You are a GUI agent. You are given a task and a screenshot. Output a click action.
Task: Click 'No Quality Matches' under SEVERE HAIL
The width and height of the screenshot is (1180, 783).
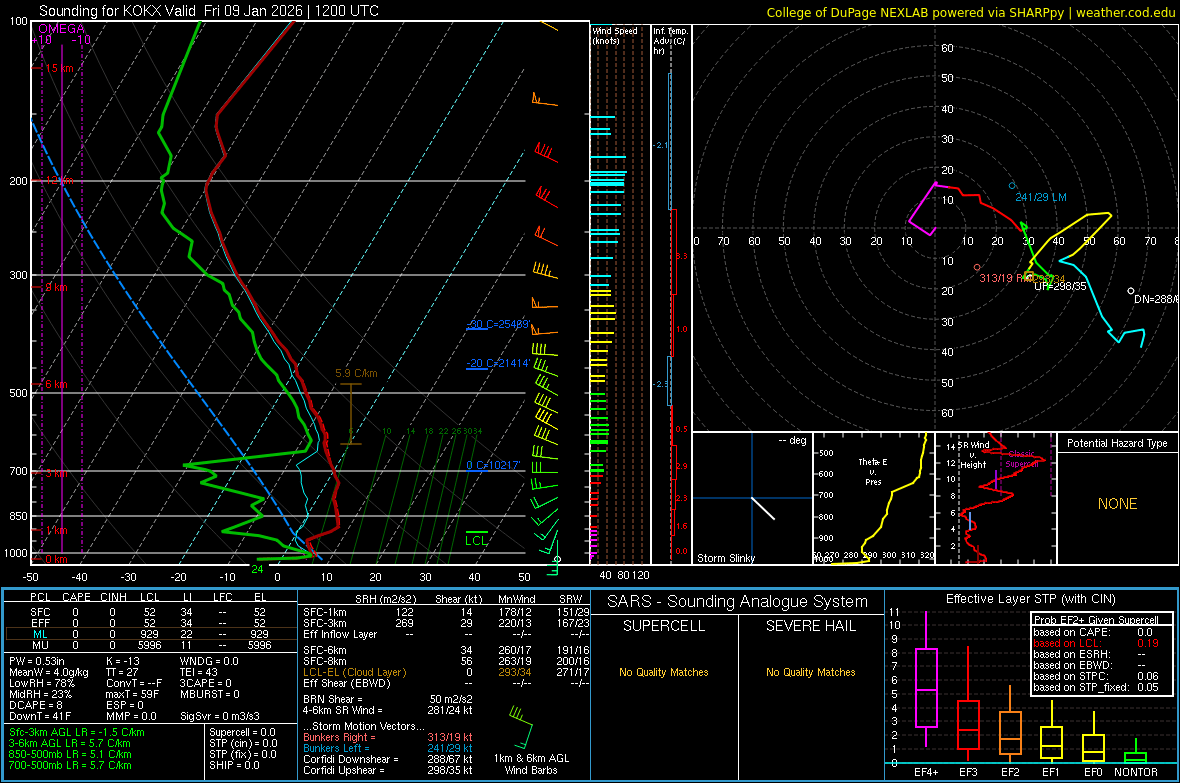(x=810, y=672)
